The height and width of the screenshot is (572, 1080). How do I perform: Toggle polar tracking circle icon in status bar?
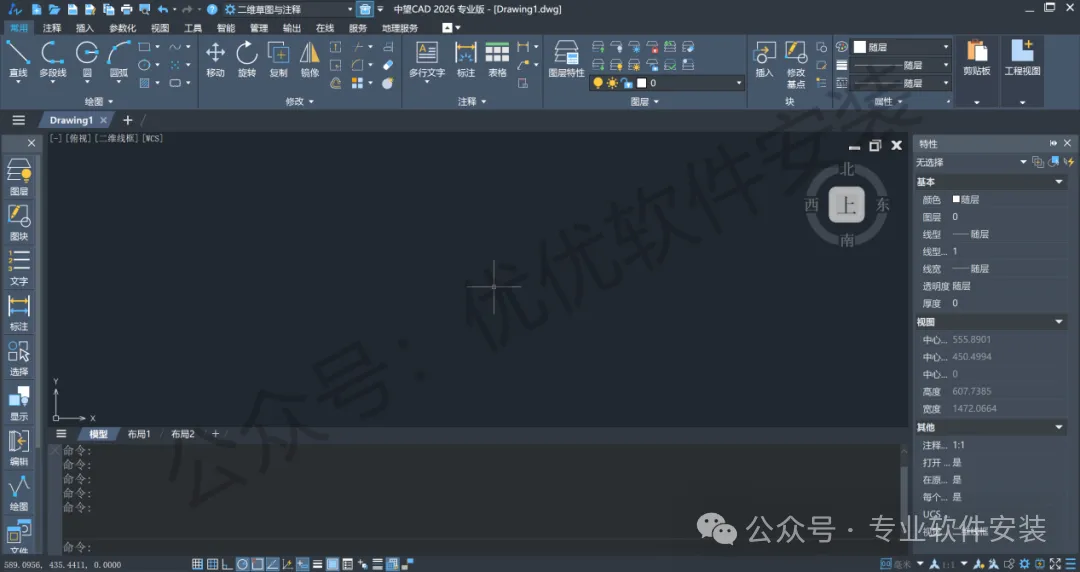[x=242, y=564]
